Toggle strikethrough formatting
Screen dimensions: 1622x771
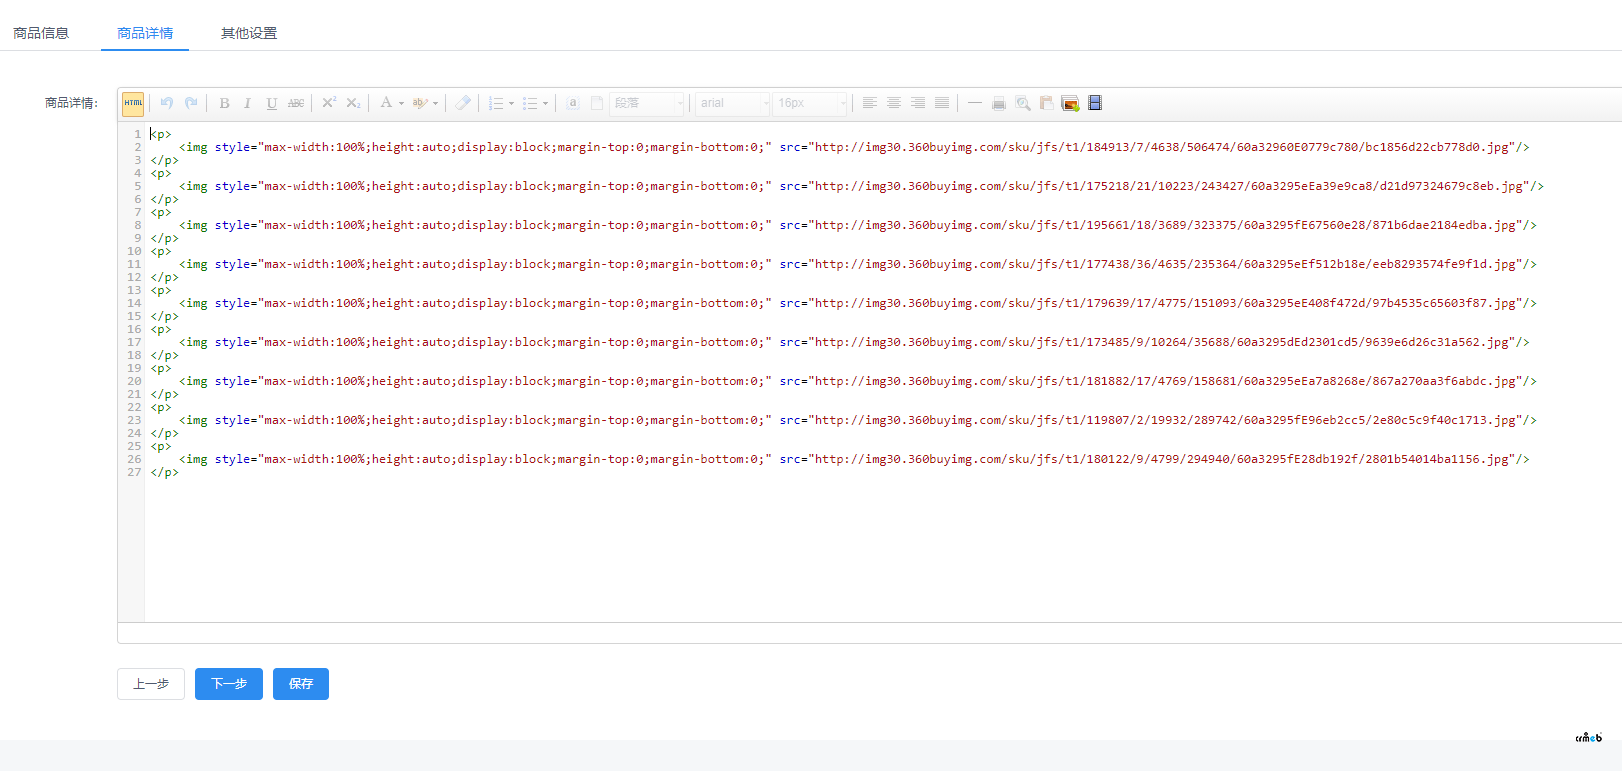click(x=296, y=103)
